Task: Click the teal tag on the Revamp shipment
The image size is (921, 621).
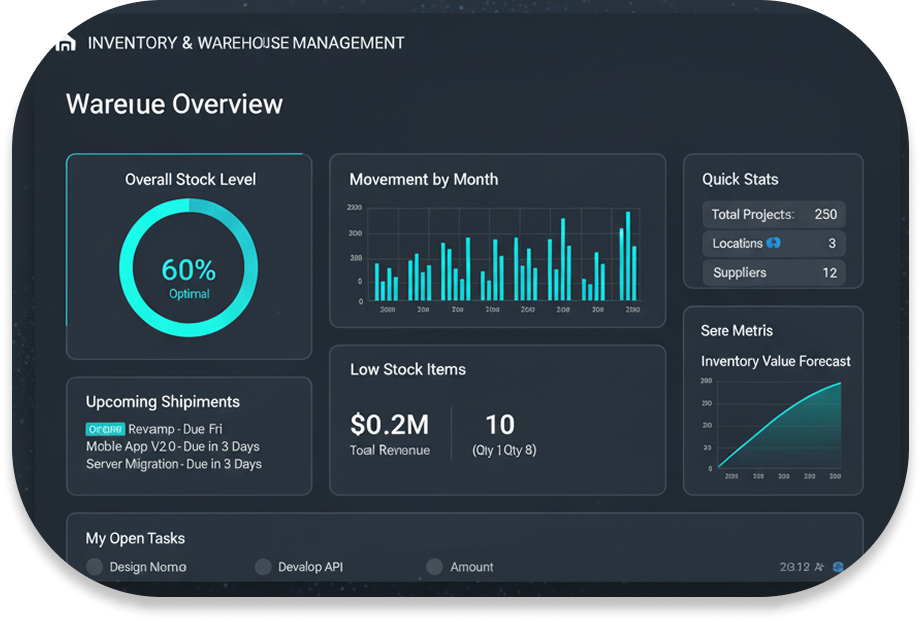Action: 105,428
